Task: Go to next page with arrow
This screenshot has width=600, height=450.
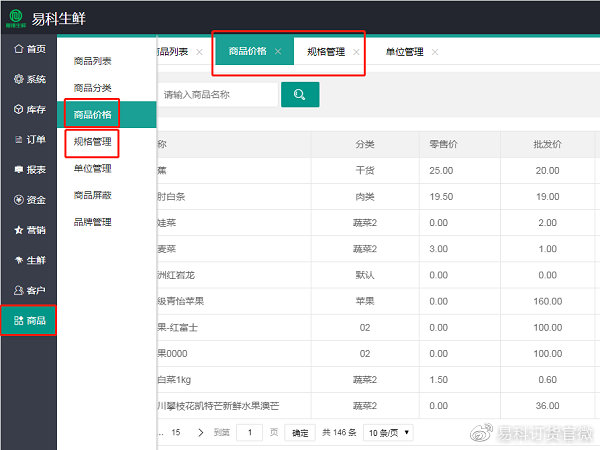Action: click(201, 433)
